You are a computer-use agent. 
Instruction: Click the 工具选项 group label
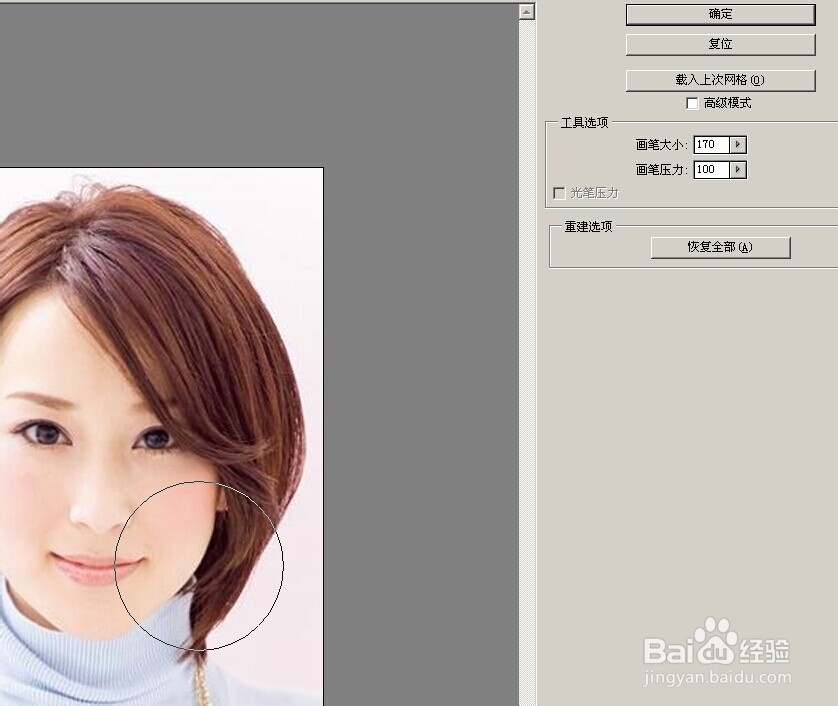pyautogui.click(x=585, y=123)
